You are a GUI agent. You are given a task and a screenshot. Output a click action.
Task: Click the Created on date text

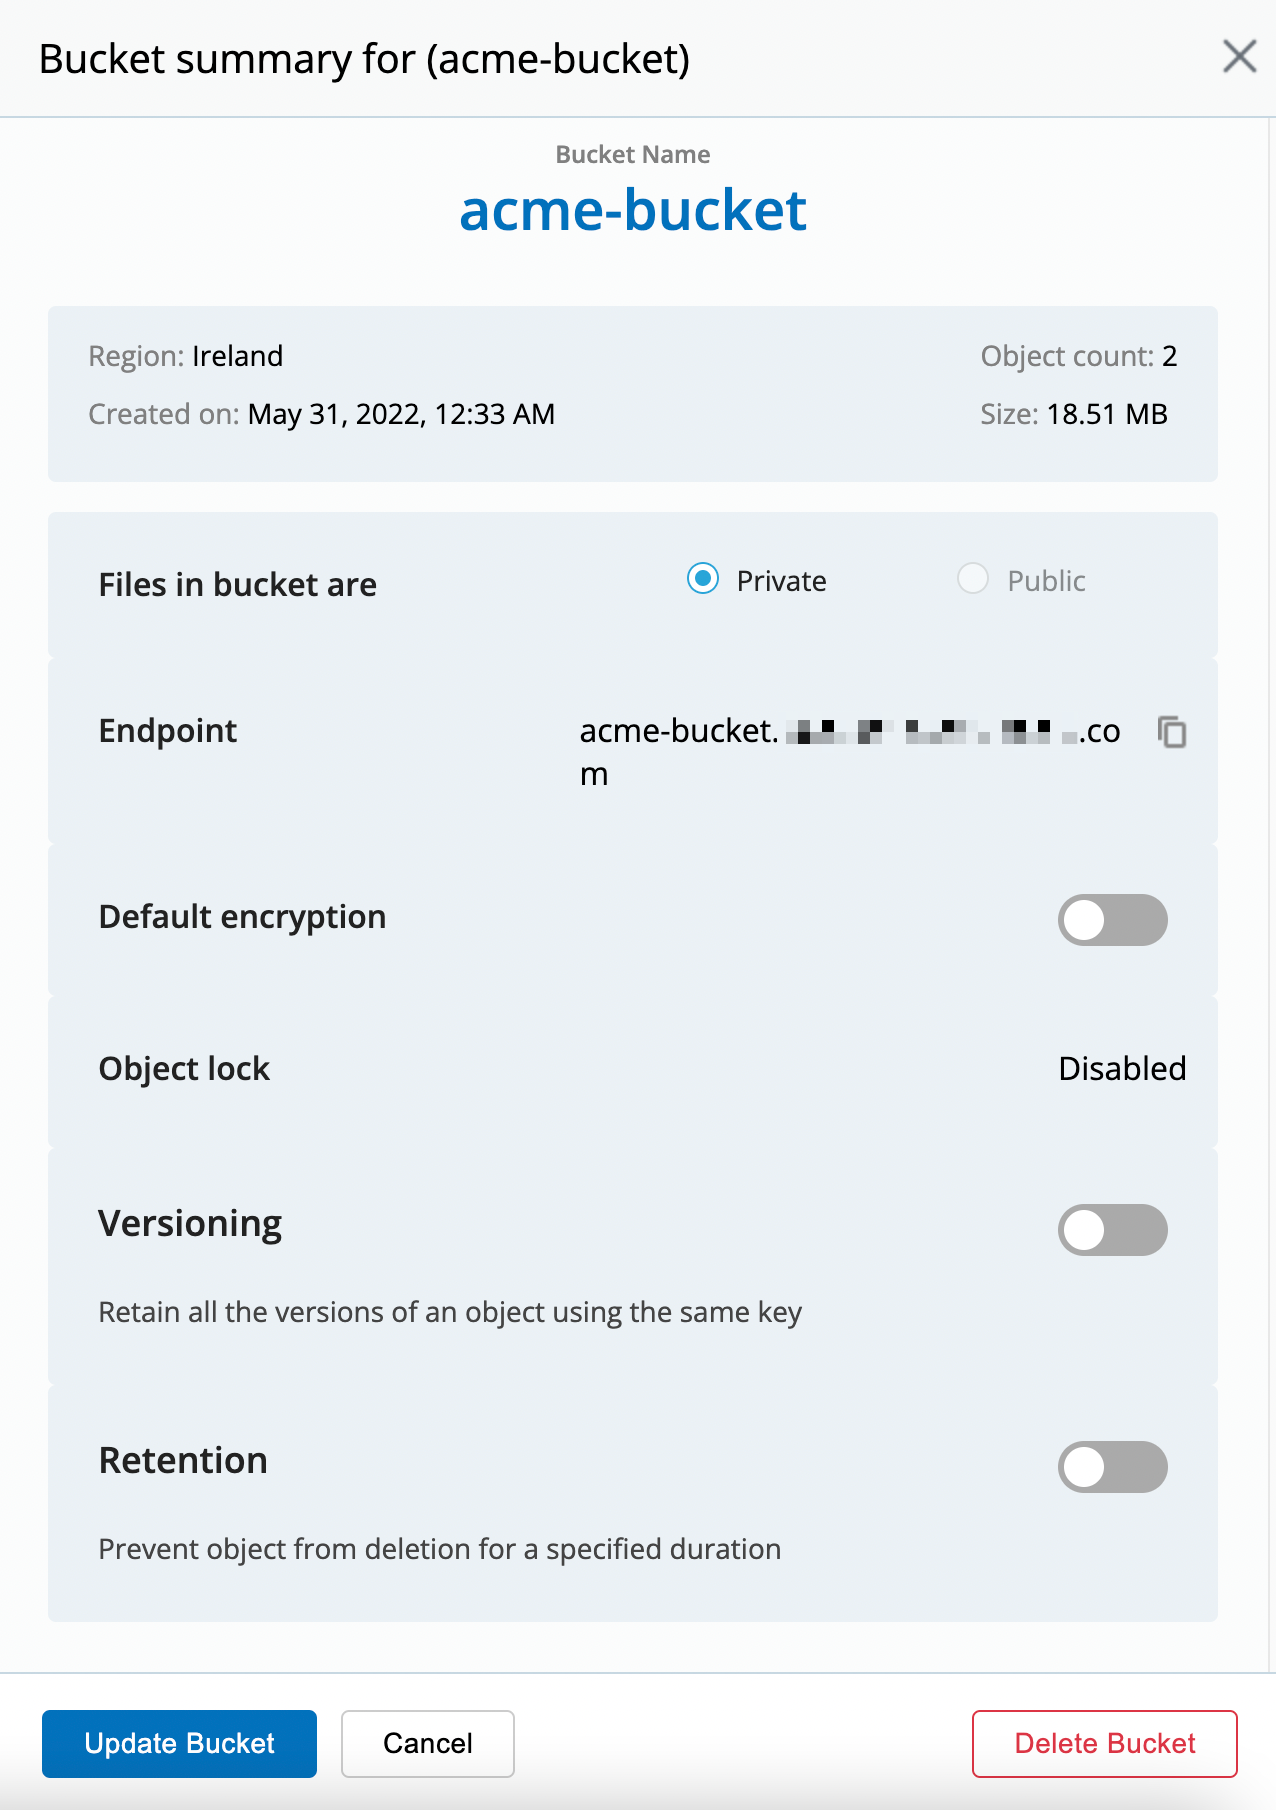pyautogui.click(x=321, y=413)
